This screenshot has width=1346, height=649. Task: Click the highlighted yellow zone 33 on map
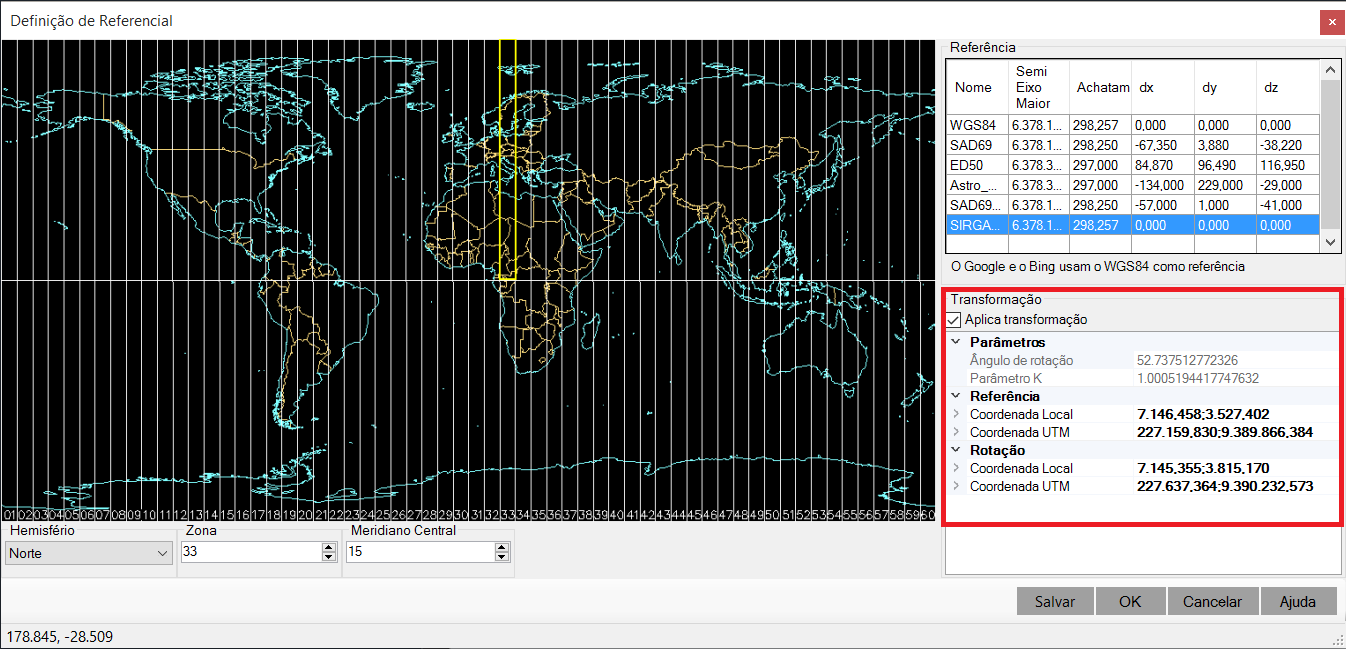tap(507, 160)
